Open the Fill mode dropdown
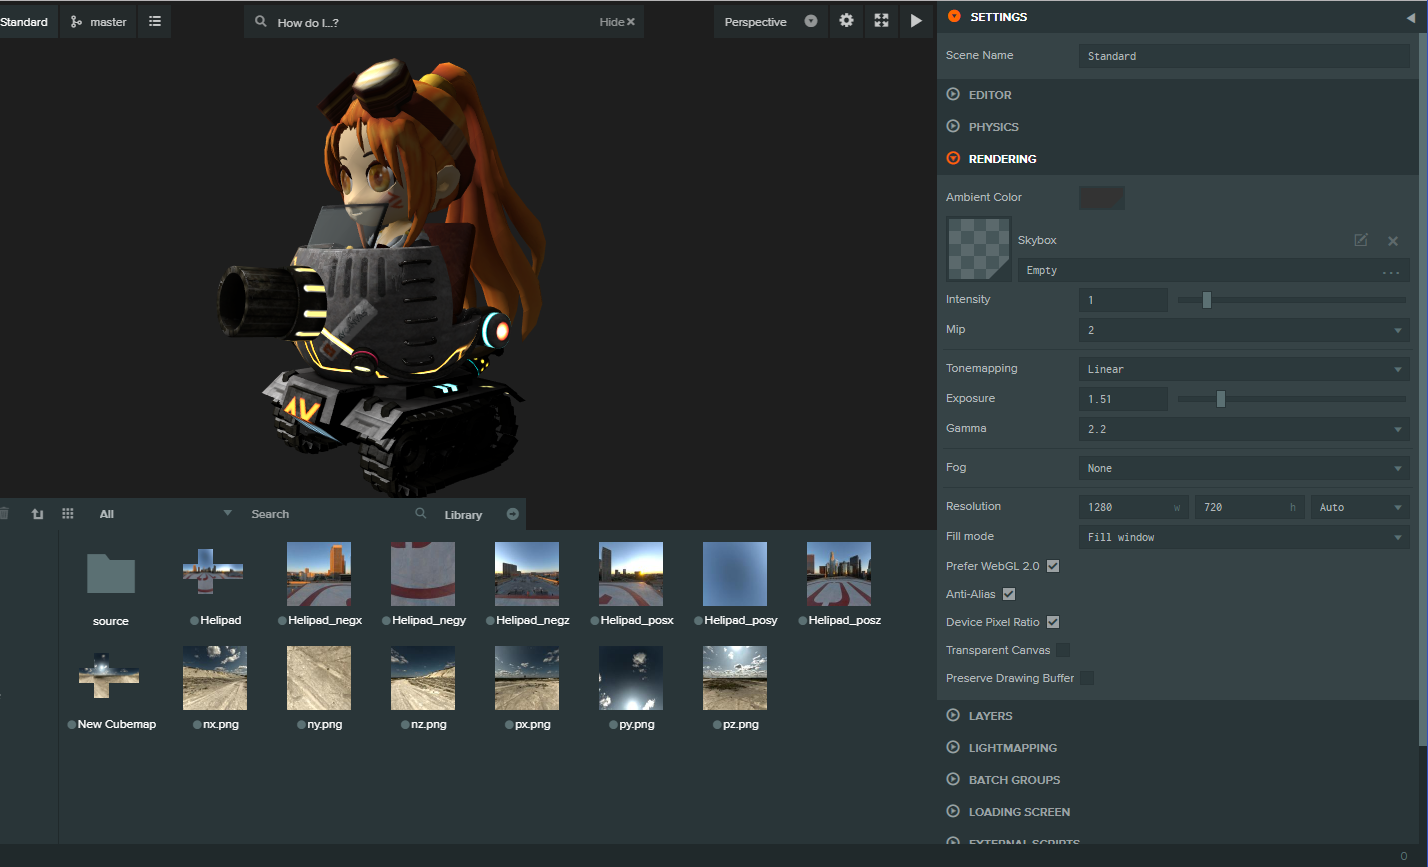 [1244, 537]
